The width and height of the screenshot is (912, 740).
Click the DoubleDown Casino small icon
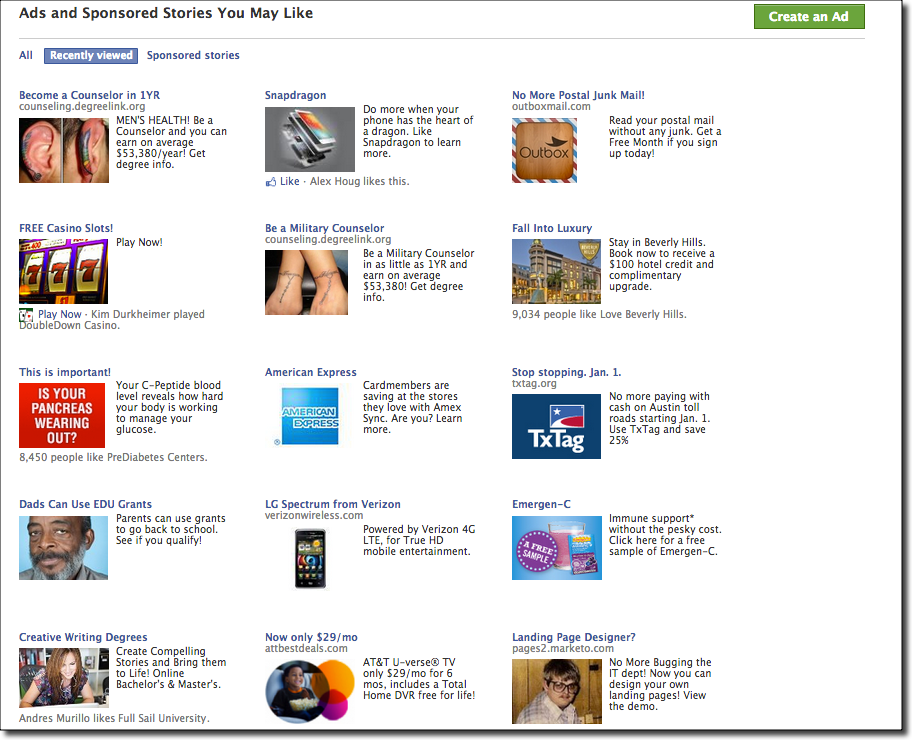(x=26, y=315)
